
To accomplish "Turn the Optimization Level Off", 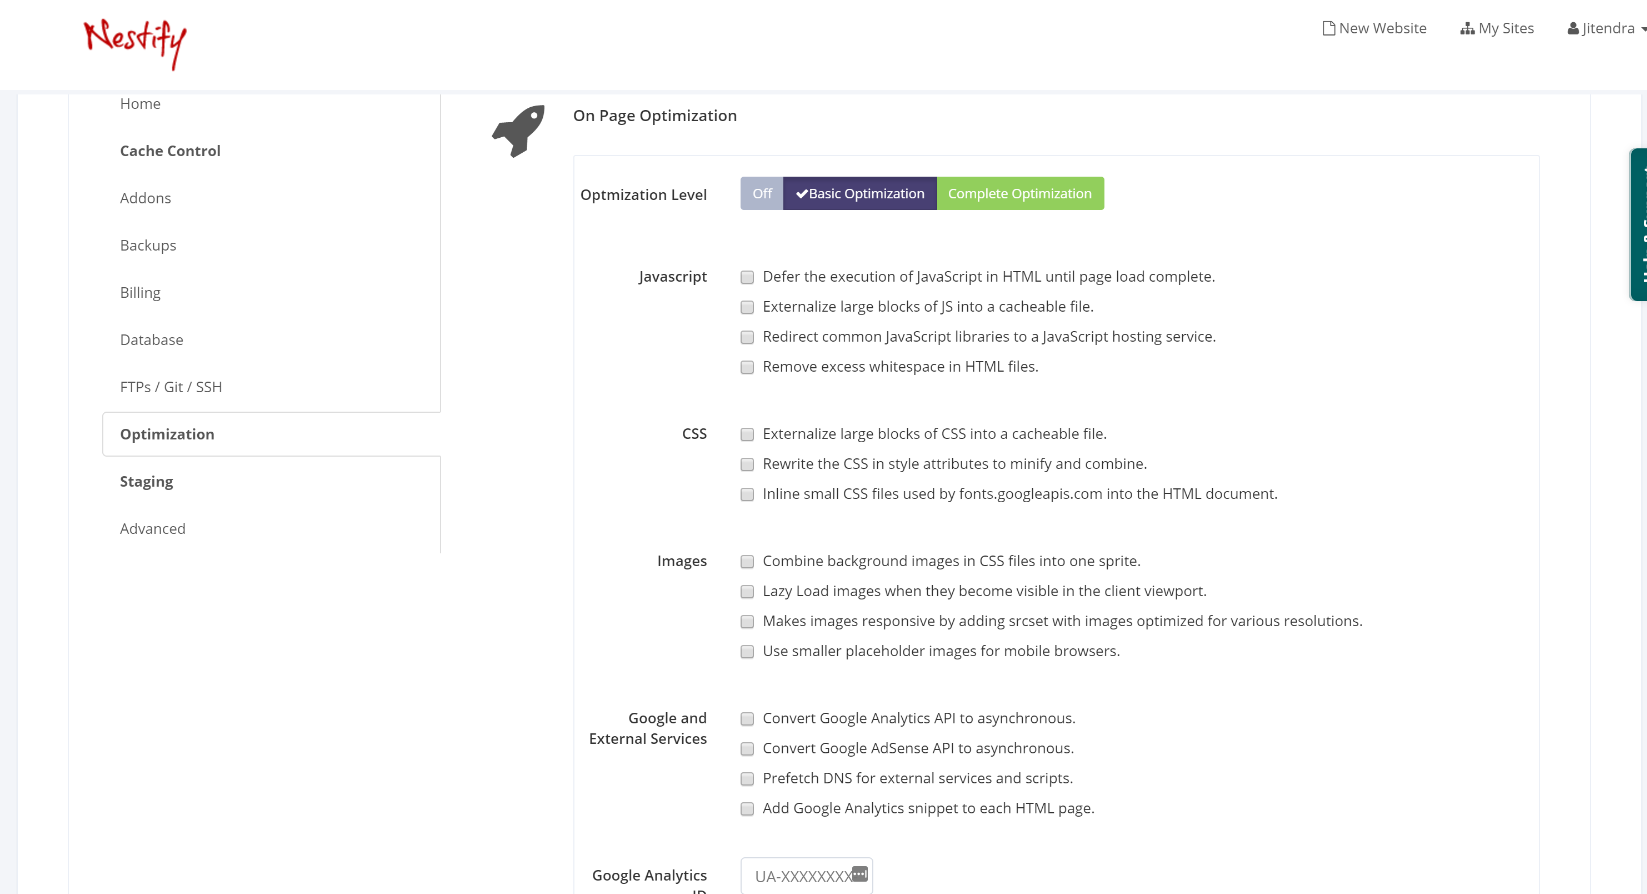I will pos(761,193).
